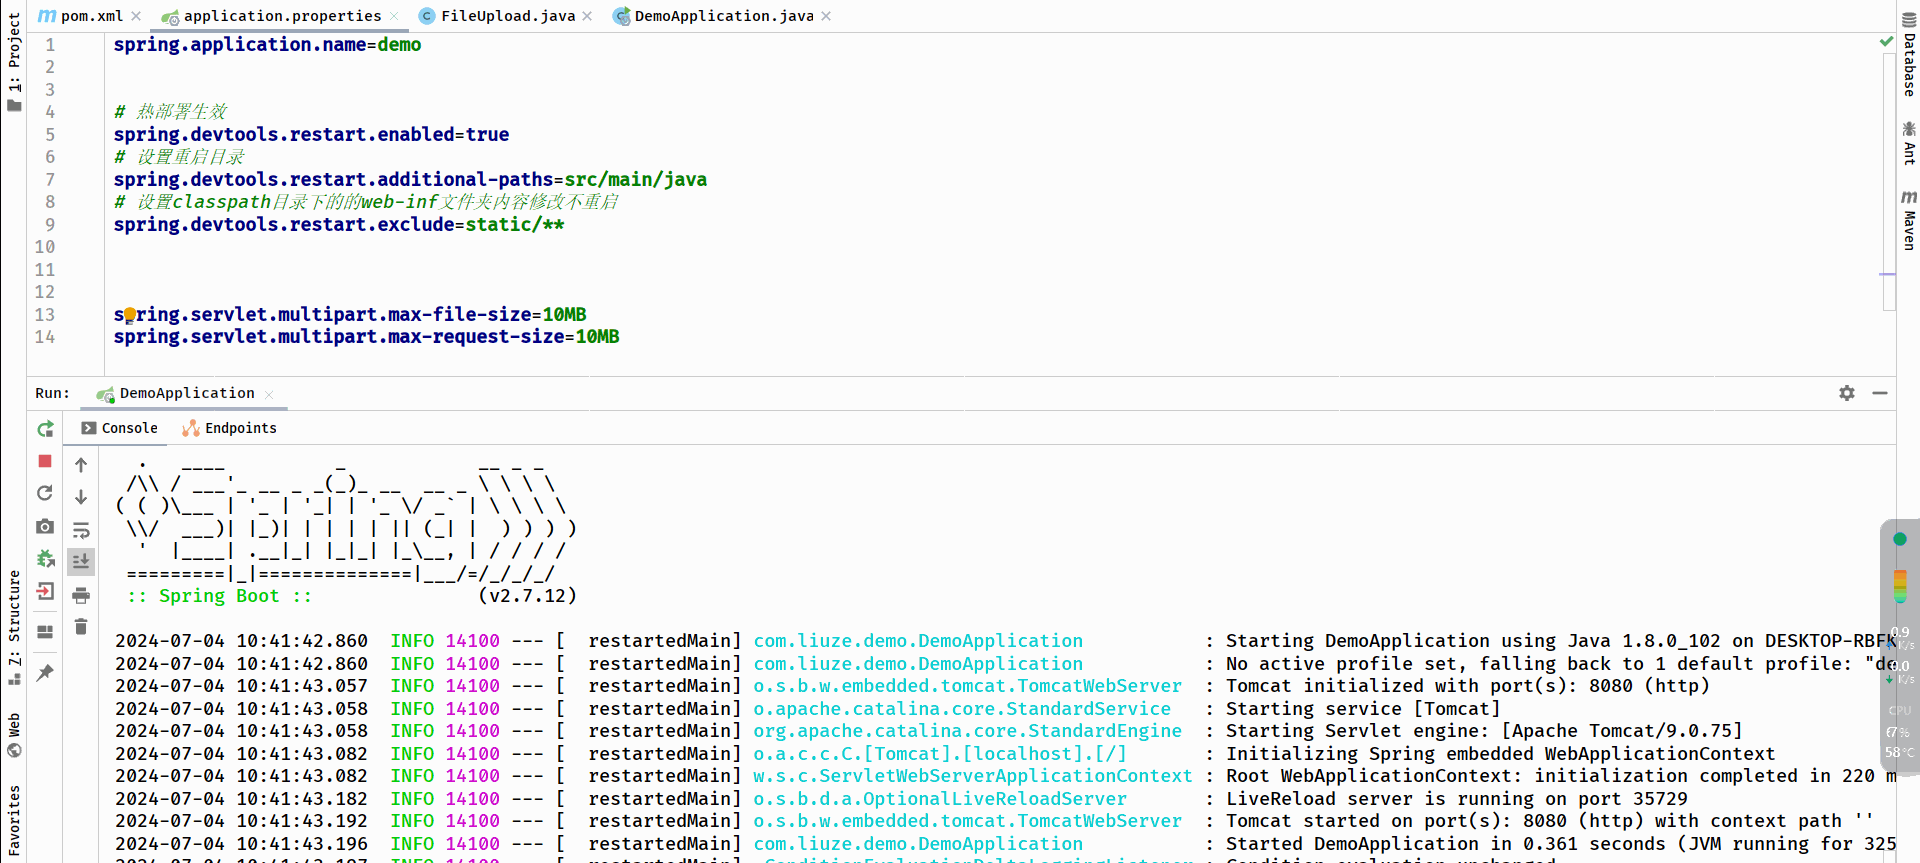The height and width of the screenshot is (863, 1920).
Task: Jump down the stack trace with down arrow
Action: tap(81, 497)
